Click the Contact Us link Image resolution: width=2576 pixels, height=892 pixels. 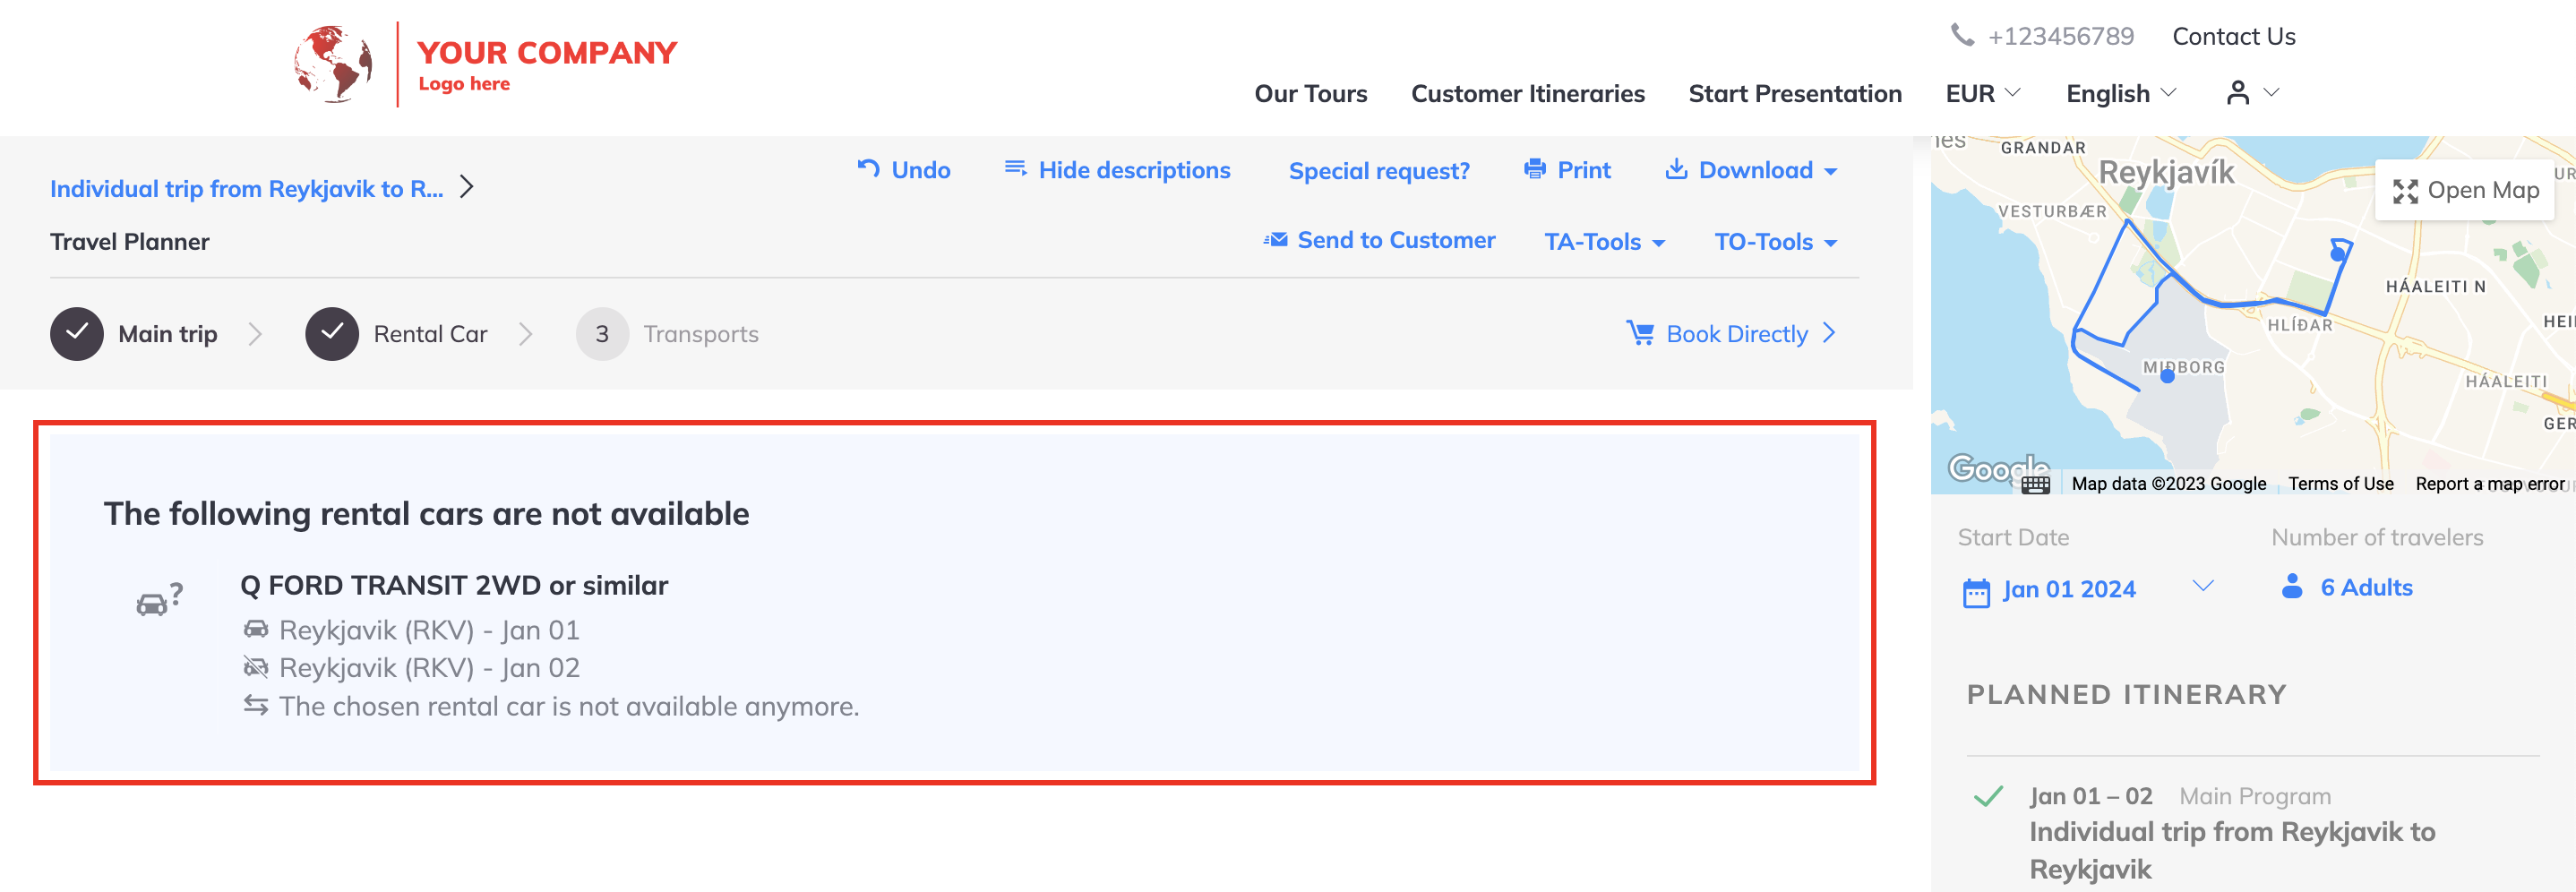[x=2233, y=36]
